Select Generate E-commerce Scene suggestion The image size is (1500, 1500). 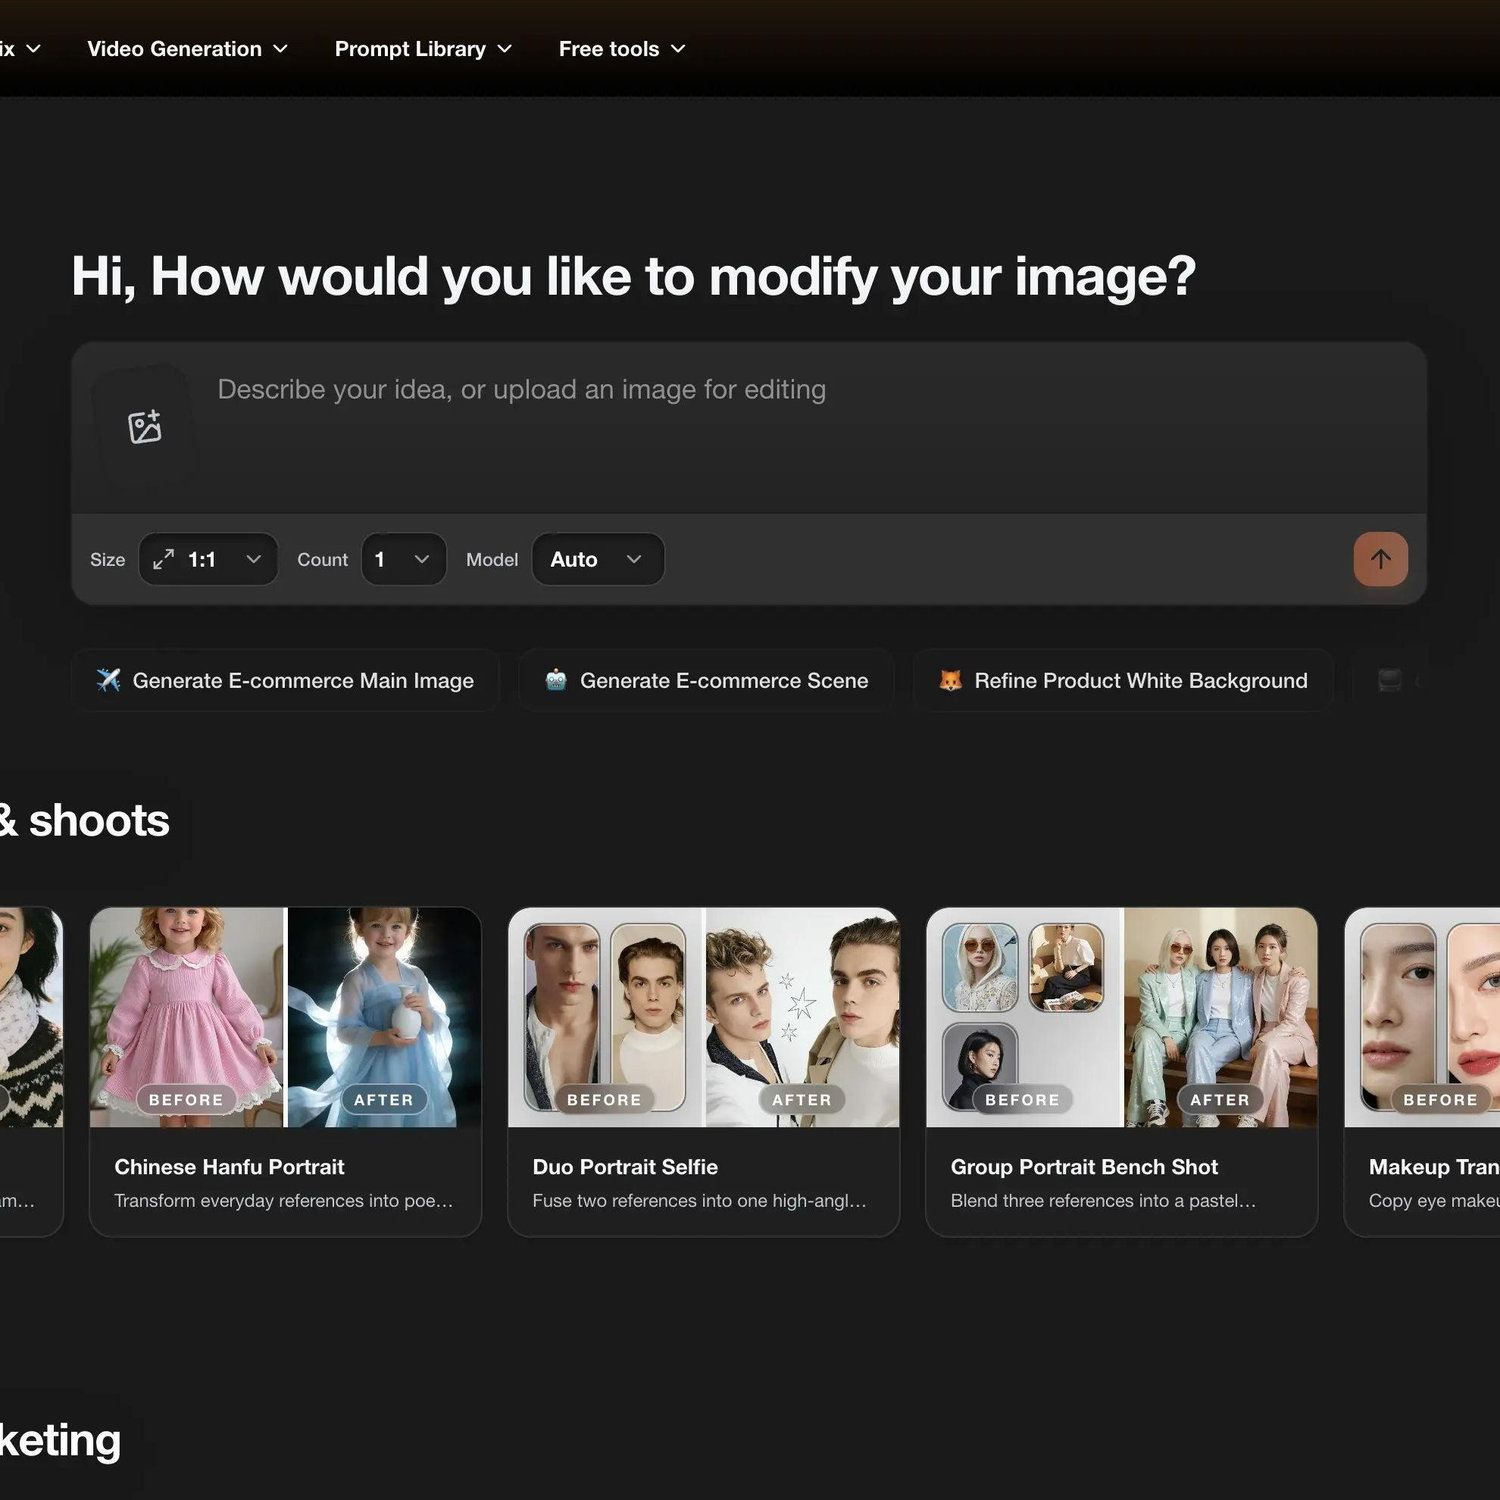pyautogui.click(x=706, y=680)
